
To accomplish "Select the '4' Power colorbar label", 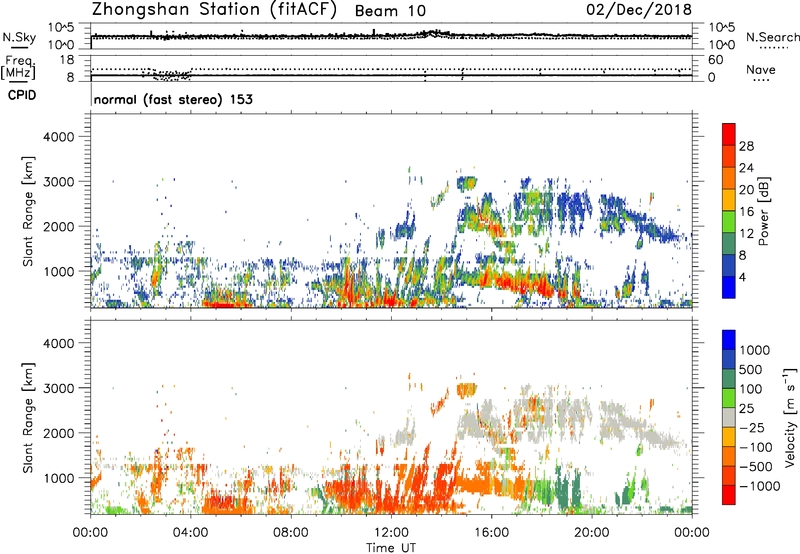I will [742, 278].
